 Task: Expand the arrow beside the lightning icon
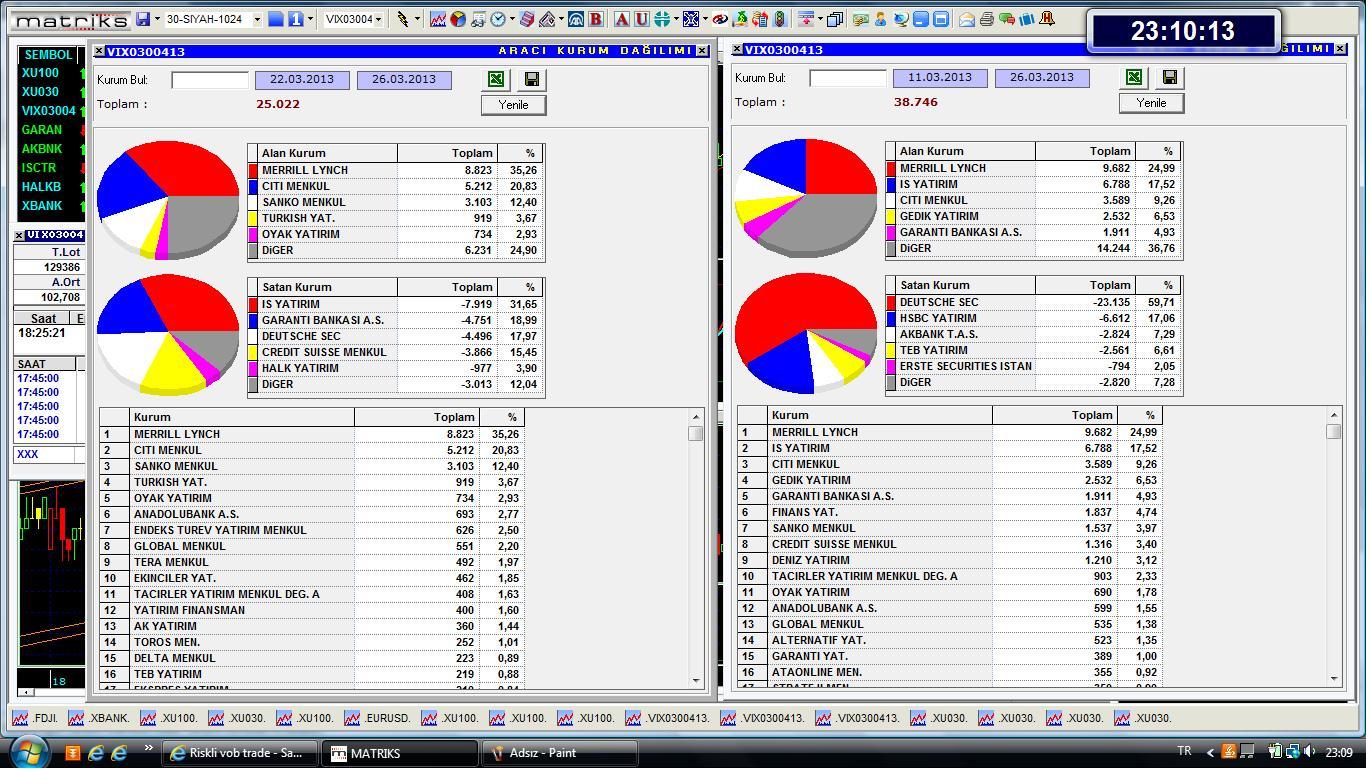pyautogui.click(x=417, y=19)
